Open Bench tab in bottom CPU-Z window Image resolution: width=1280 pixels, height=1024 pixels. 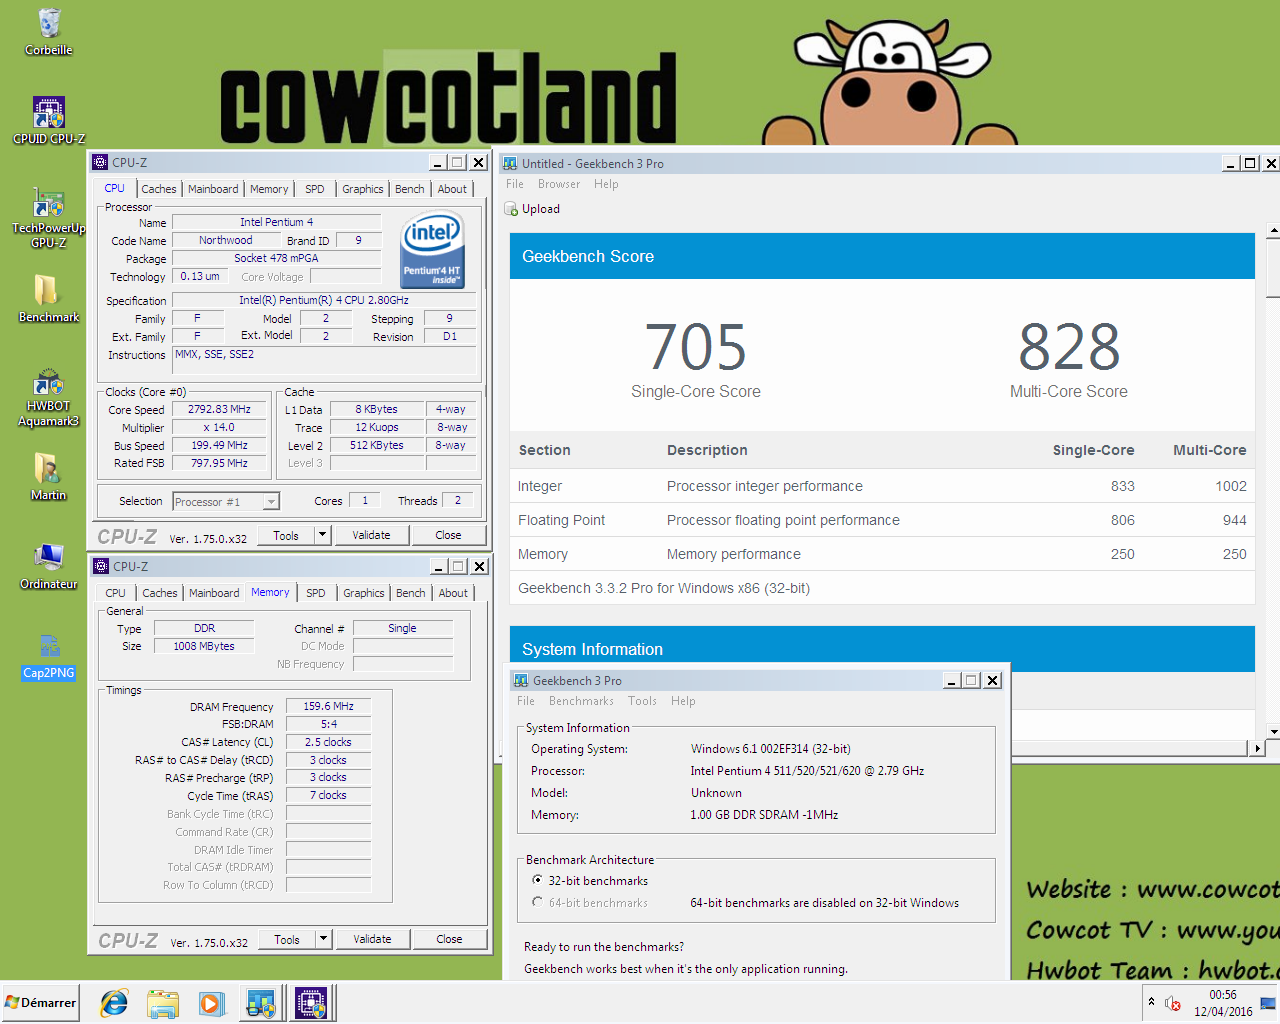pos(411,593)
